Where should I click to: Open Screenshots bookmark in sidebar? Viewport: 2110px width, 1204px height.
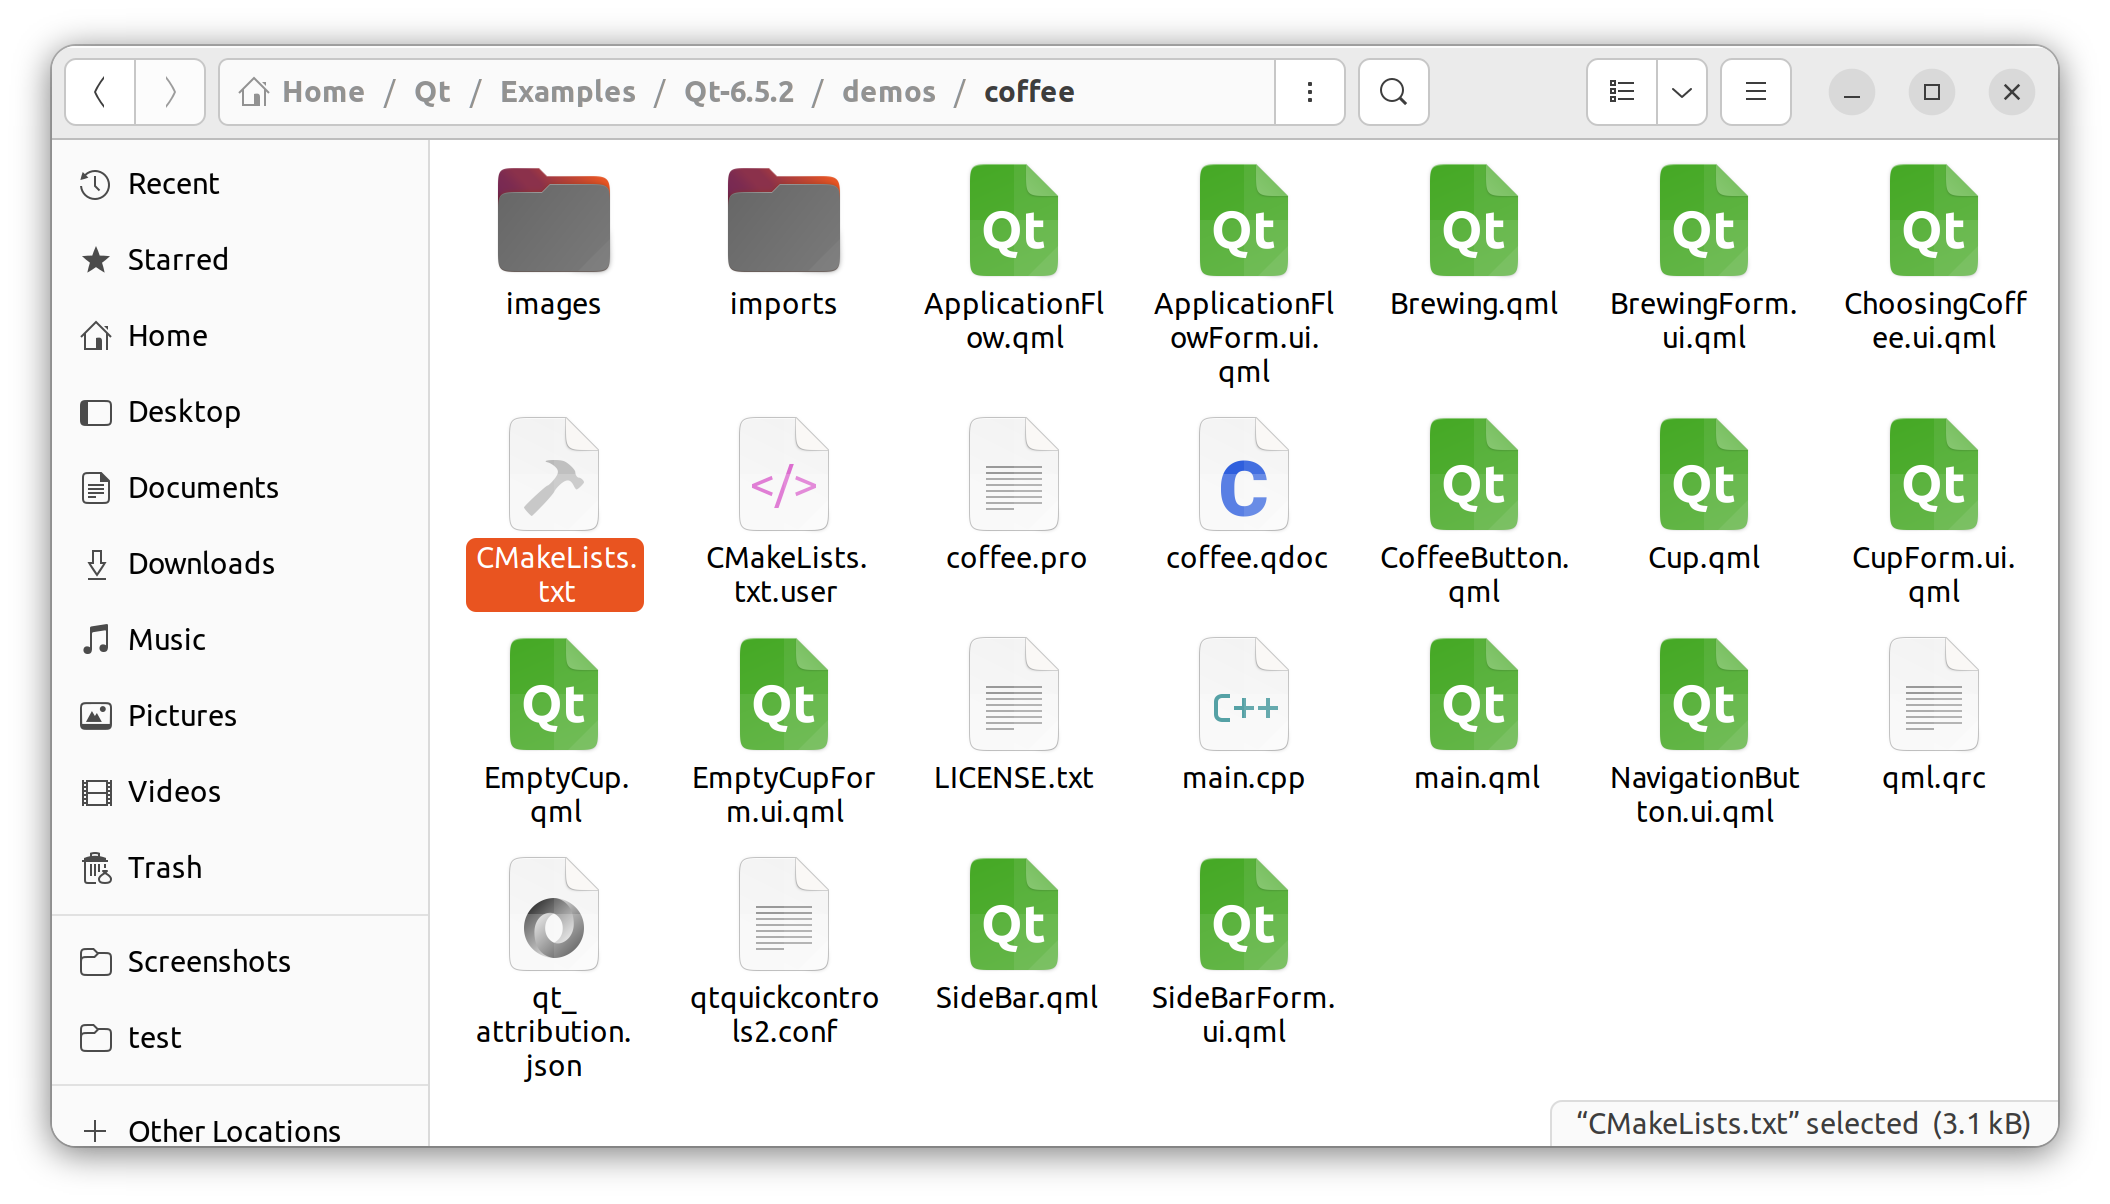(208, 961)
